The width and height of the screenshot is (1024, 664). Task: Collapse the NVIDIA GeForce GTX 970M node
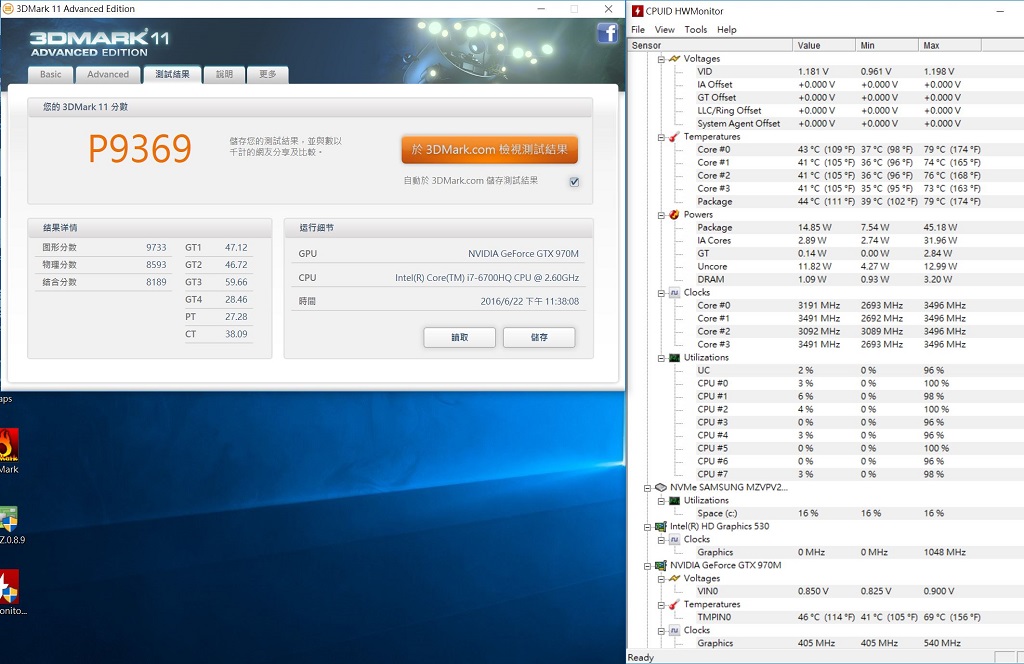tap(647, 566)
